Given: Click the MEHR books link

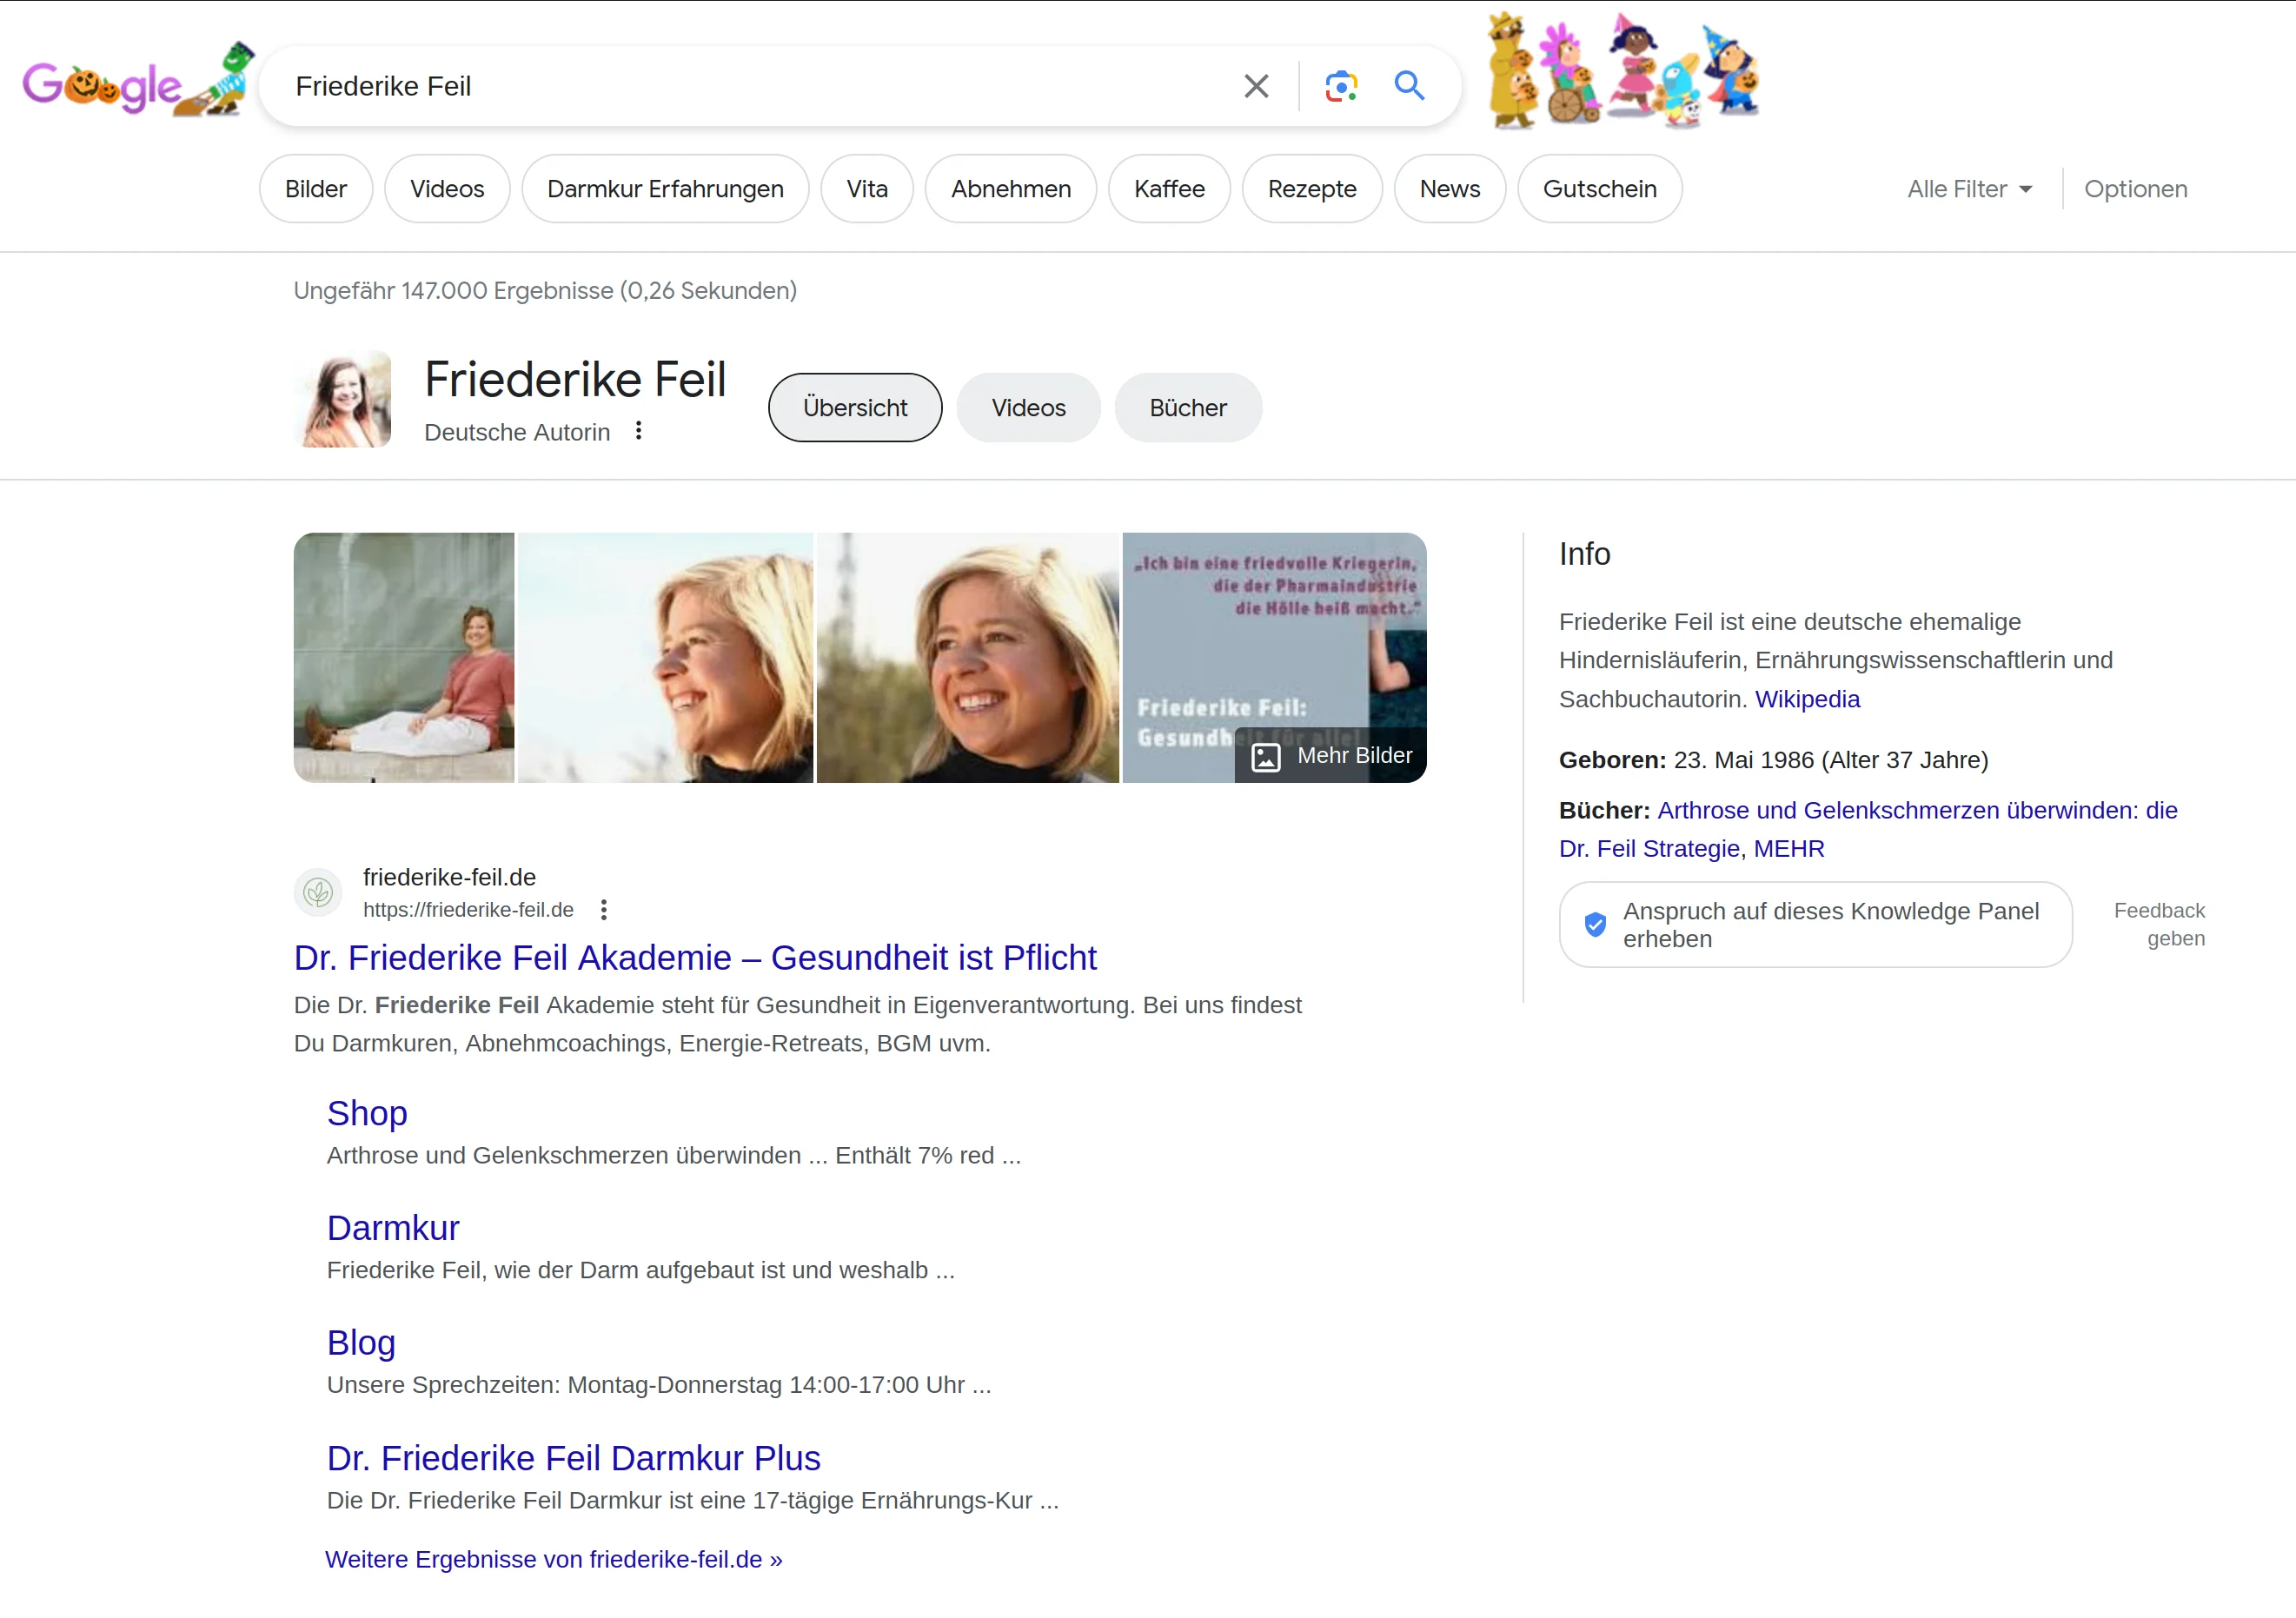Looking at the screenshot, I should coord(1789,849).
